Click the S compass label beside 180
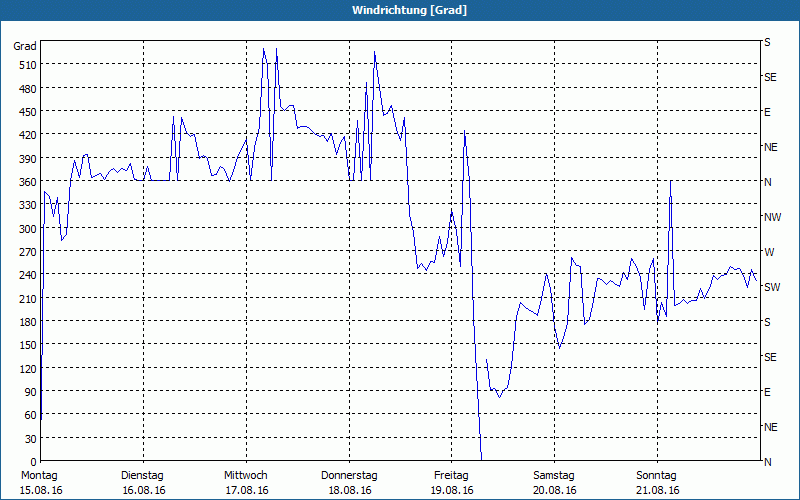This screenshot has width=800, height=500. [x=767, y=322]
